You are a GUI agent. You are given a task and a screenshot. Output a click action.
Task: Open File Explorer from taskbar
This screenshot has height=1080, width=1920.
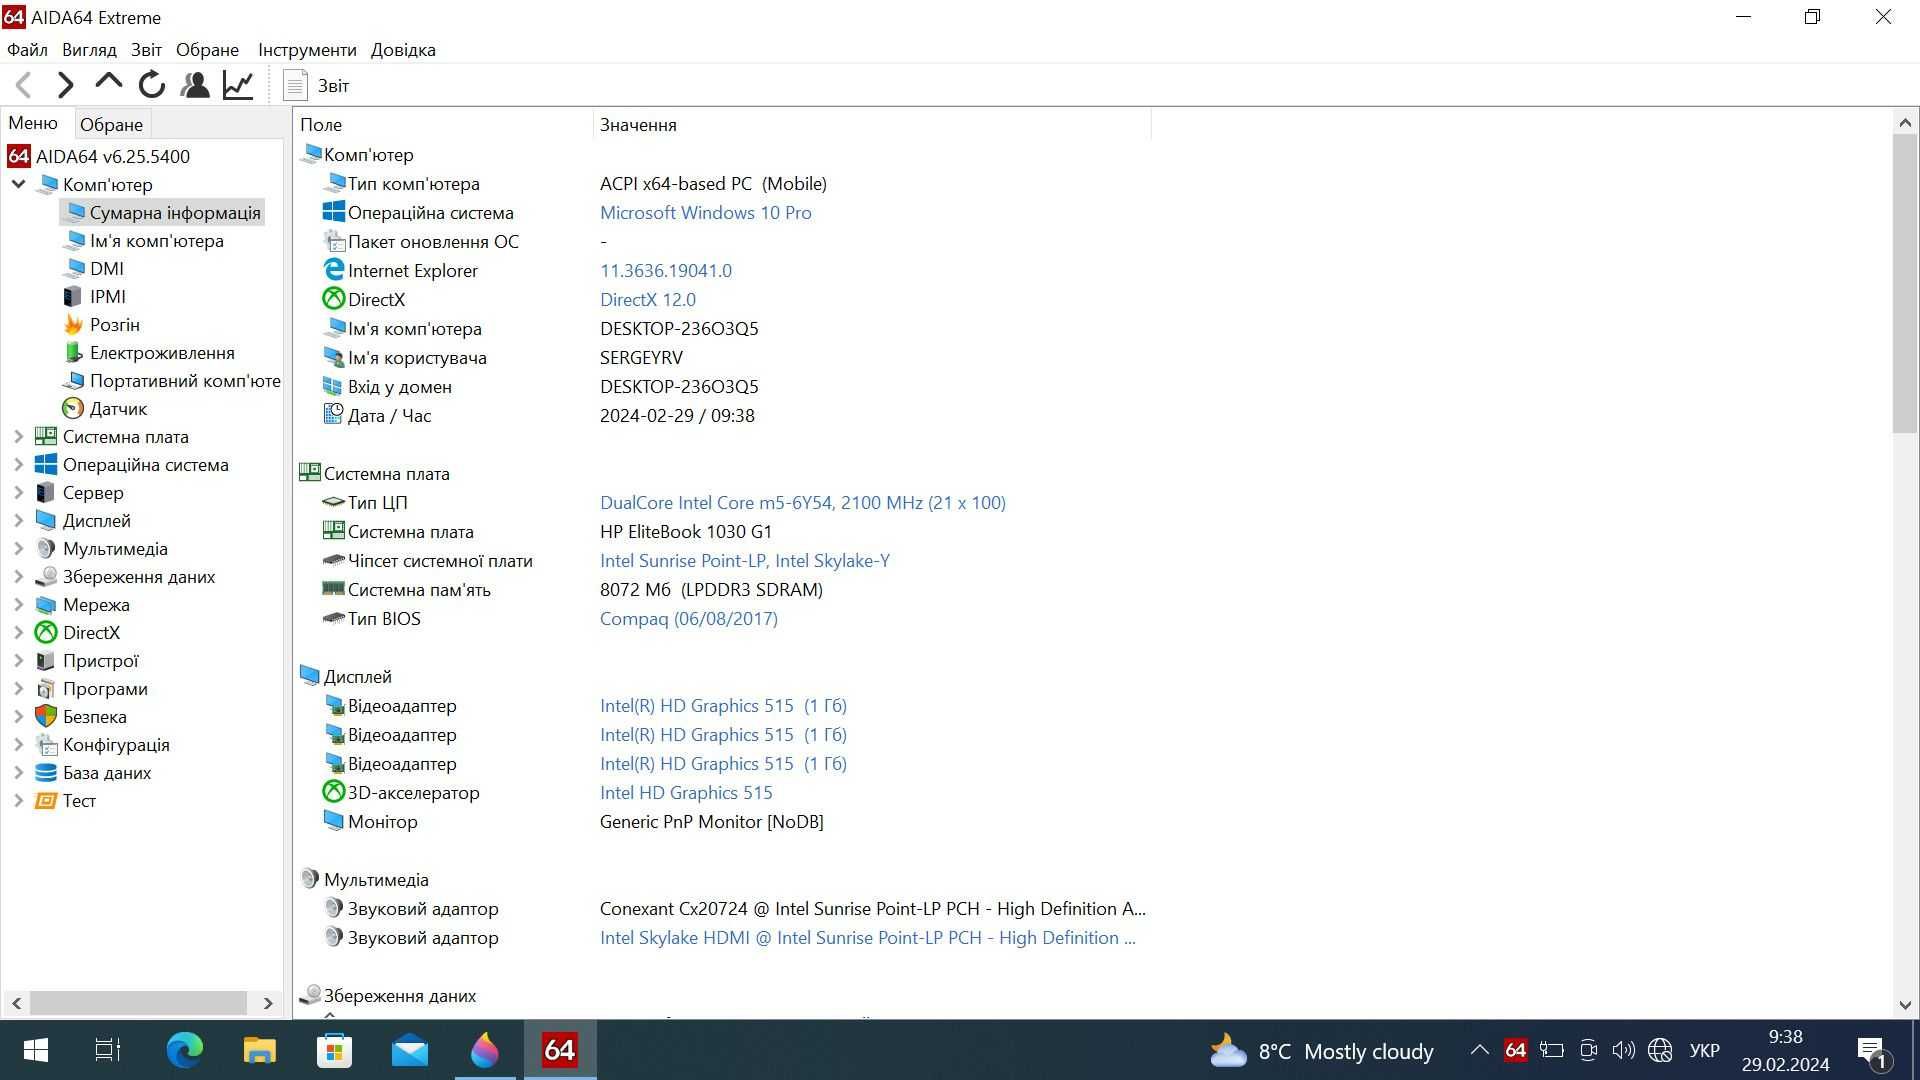click(259, 1050)
